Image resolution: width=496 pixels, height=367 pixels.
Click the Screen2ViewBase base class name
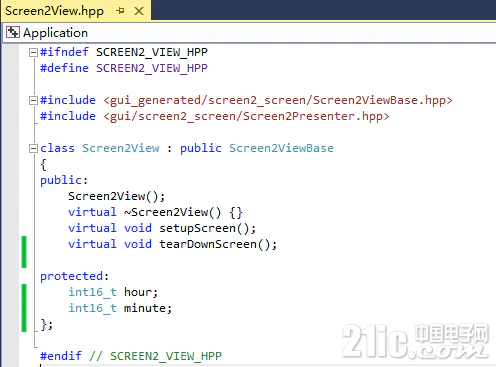(x=281, y=148)
